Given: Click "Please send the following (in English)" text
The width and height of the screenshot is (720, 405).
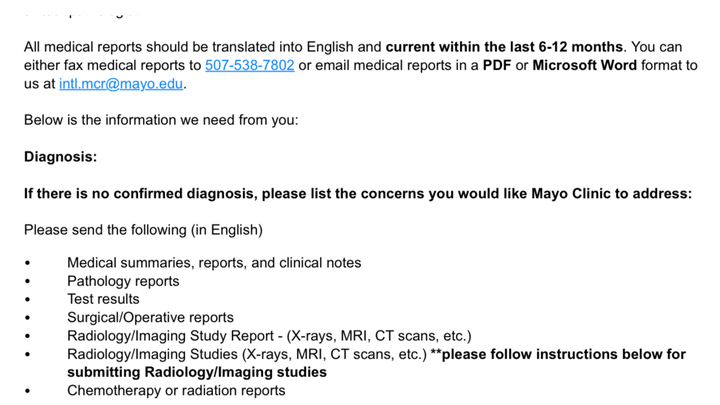Looking at the screenshot, I should pos(143,230).
